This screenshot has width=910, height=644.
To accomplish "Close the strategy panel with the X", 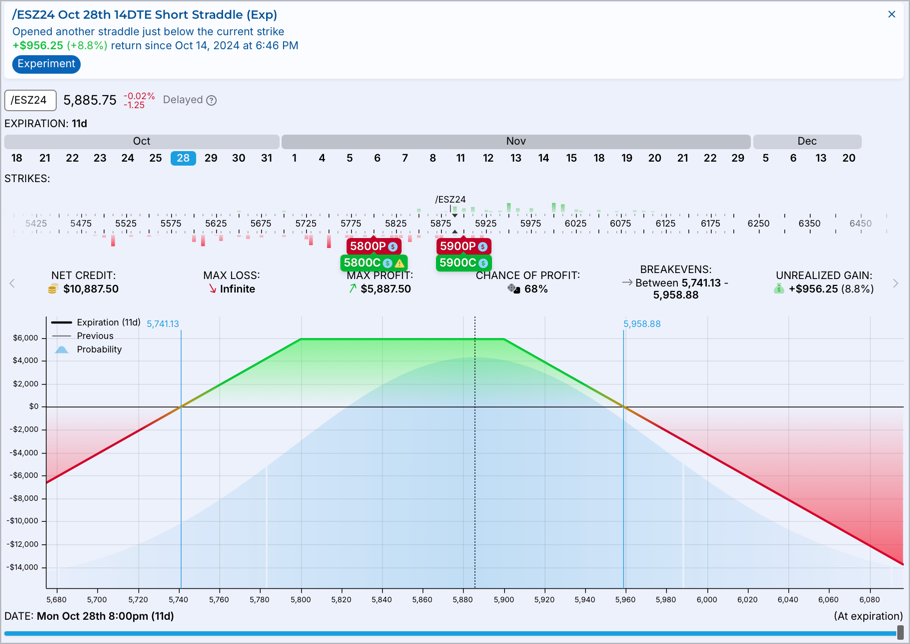I will pos(891,15).
